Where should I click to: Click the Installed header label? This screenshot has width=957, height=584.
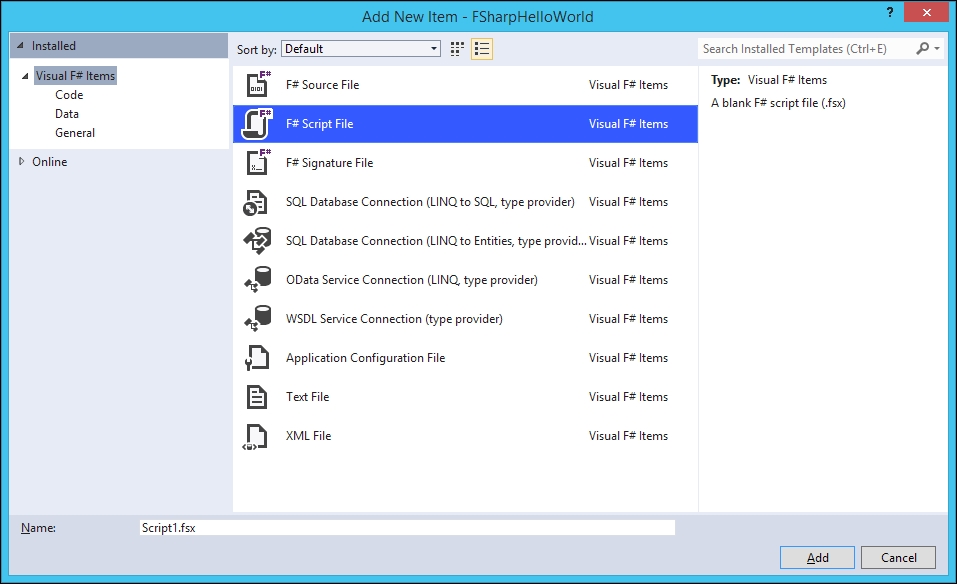click(54, 46)
